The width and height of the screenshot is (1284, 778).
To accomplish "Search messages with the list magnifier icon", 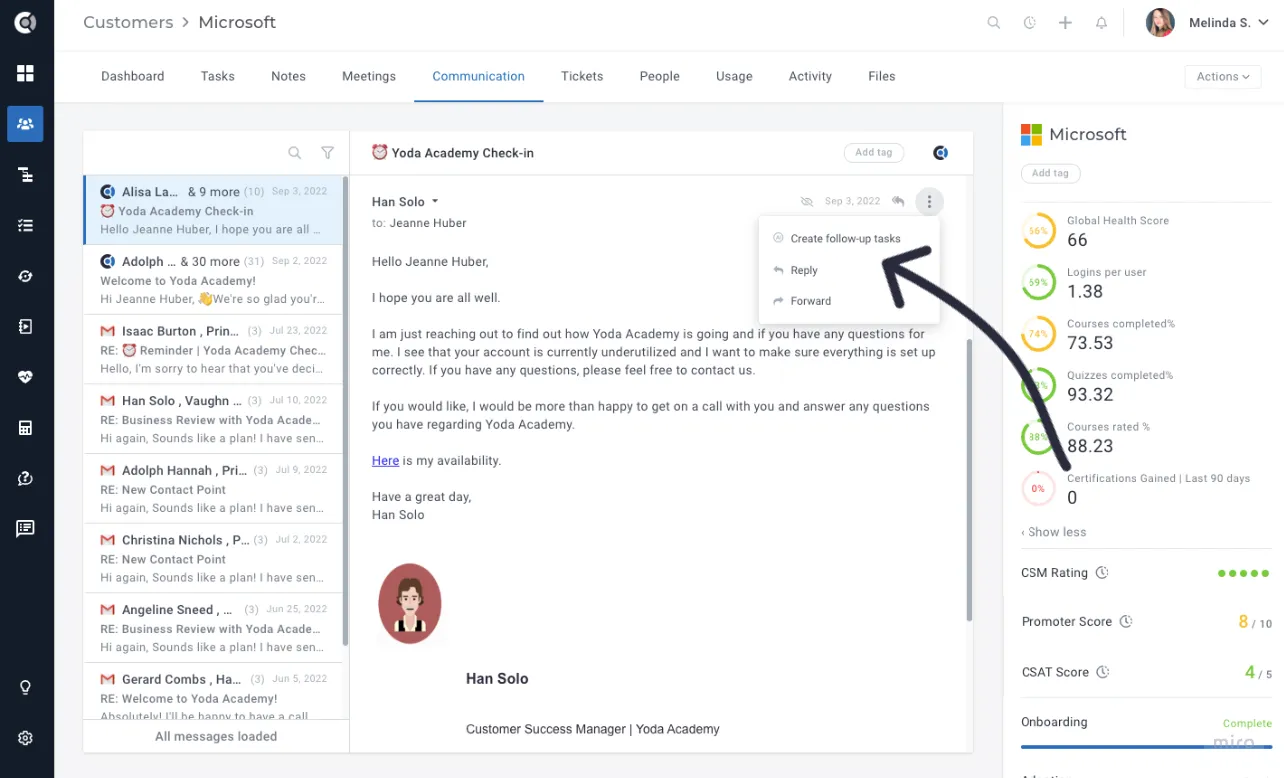I will pos(295,153).
